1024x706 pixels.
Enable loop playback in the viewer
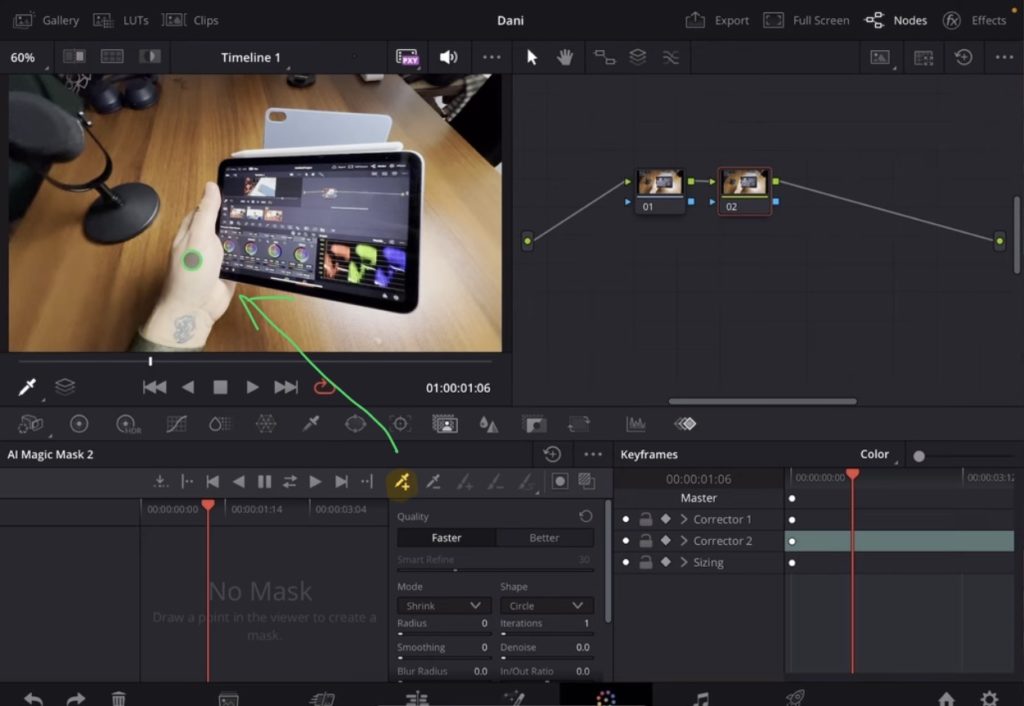coord(324,388)
